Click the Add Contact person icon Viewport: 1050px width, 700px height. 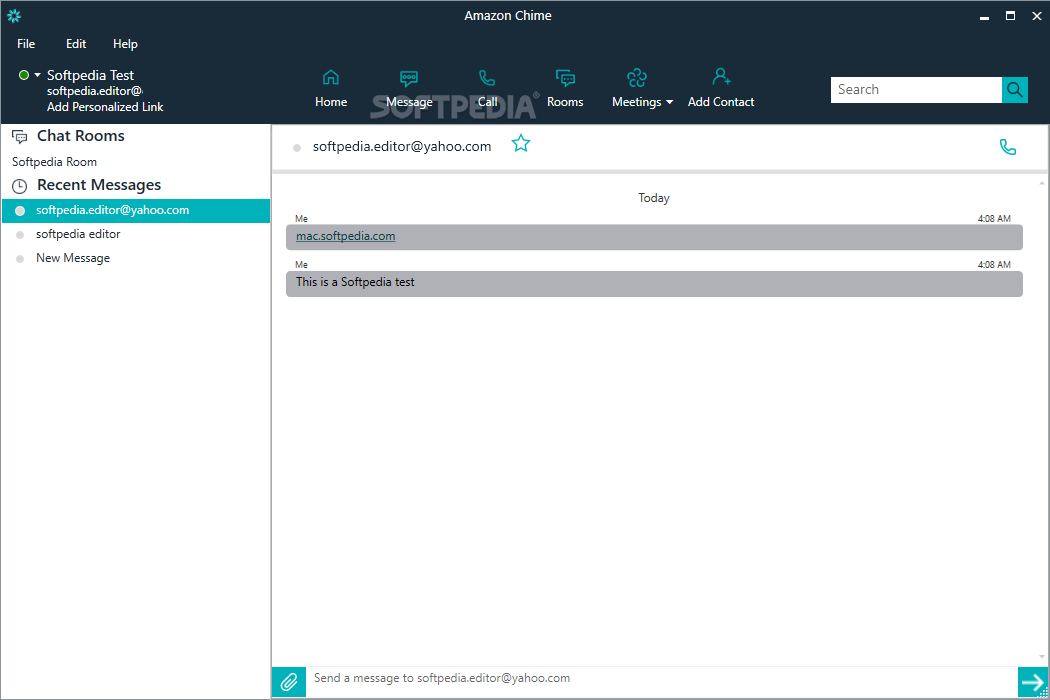pyautogui.click(x=721, y=76)
